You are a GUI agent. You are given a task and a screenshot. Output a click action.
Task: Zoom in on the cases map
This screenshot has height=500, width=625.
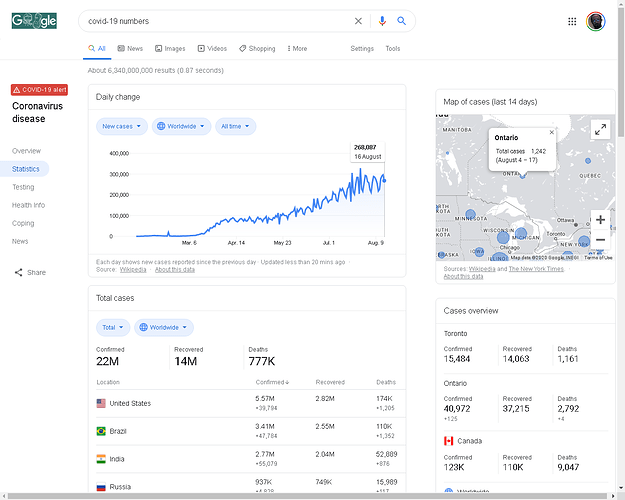[600, 220]
